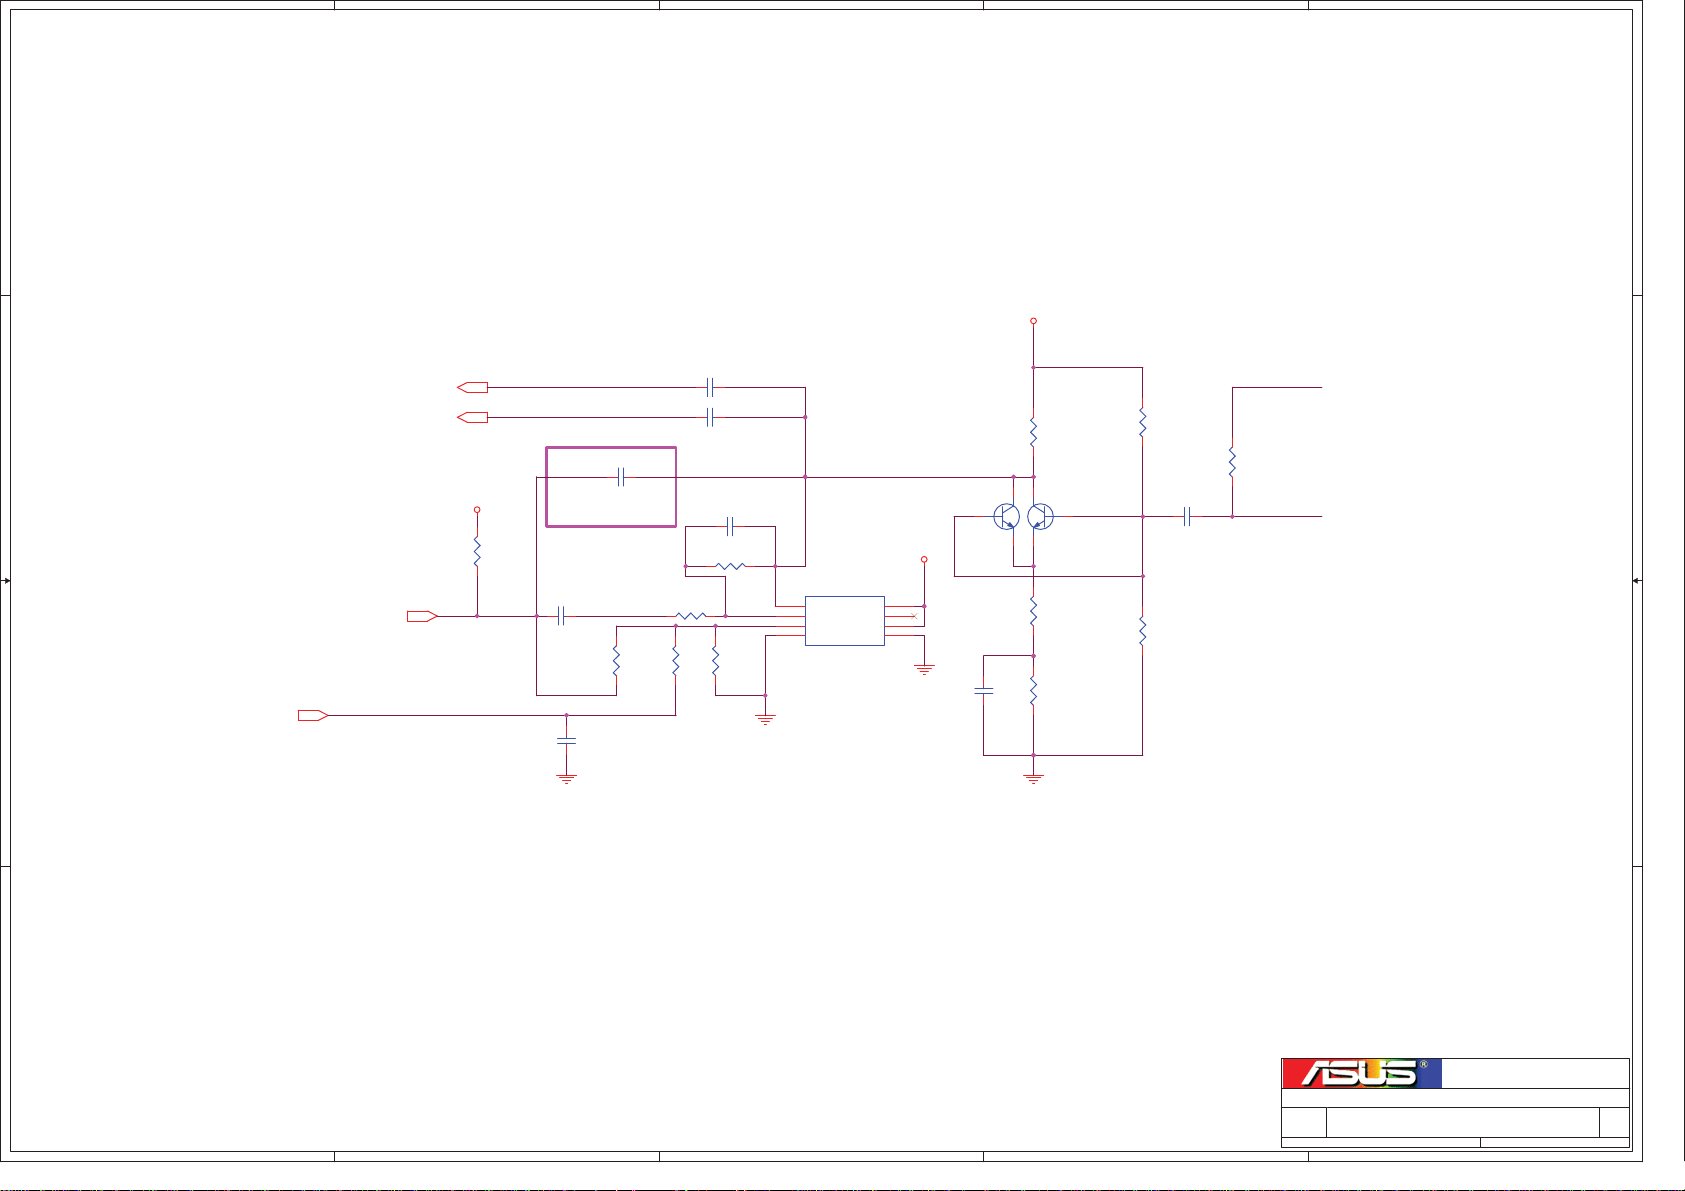The height and width of the screenshot is (1191, 1685).
Task: Select the rectangular IC component body
Action: tap(845, 621)
